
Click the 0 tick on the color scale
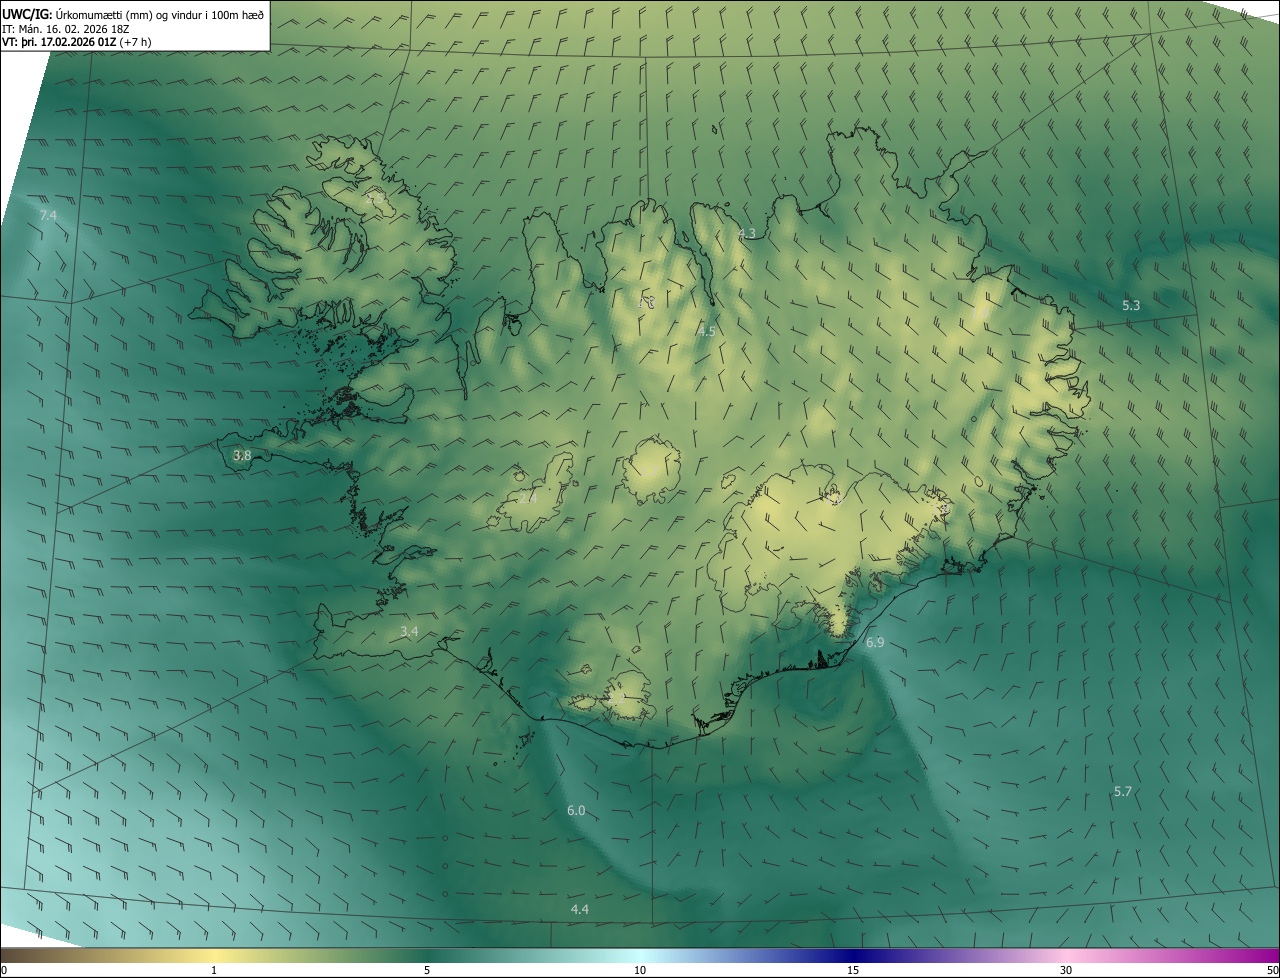[x=4, y=970]
